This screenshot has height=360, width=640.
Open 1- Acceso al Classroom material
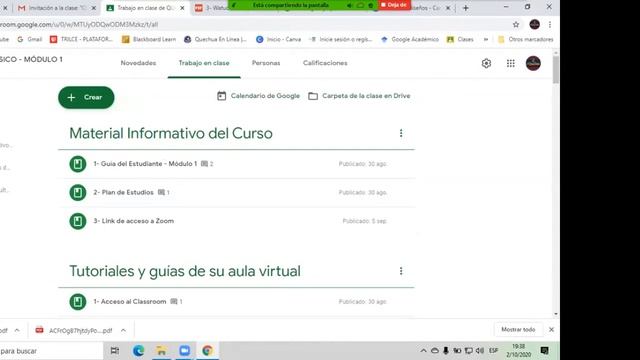tap(129, 302)
